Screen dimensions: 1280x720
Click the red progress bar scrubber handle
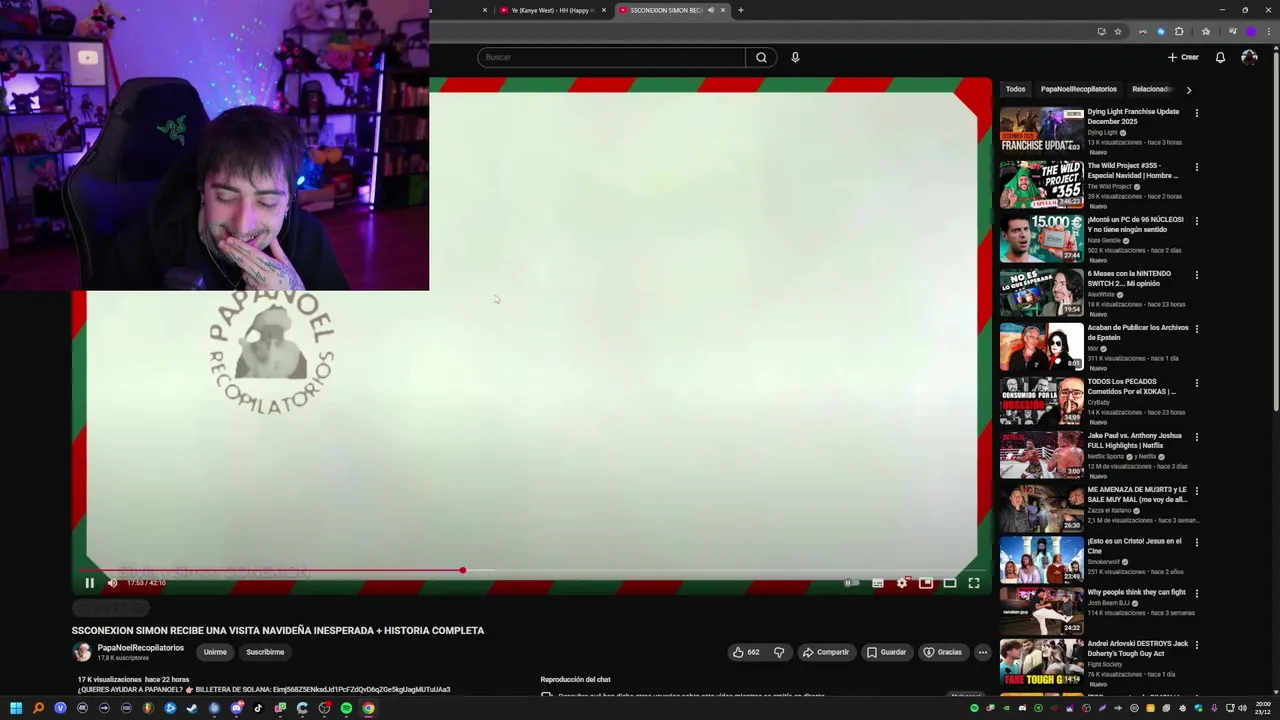pos(462,570)
